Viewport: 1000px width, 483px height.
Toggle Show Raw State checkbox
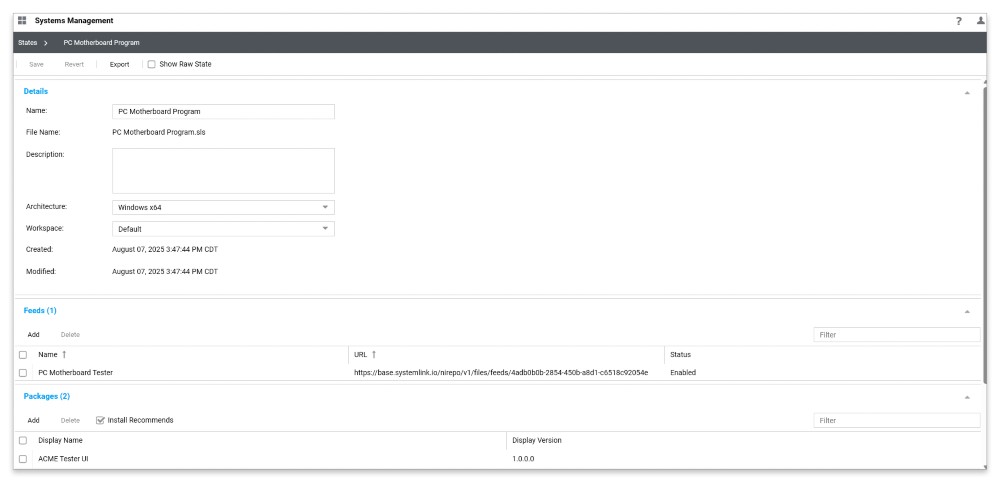(x=152, y=64)
